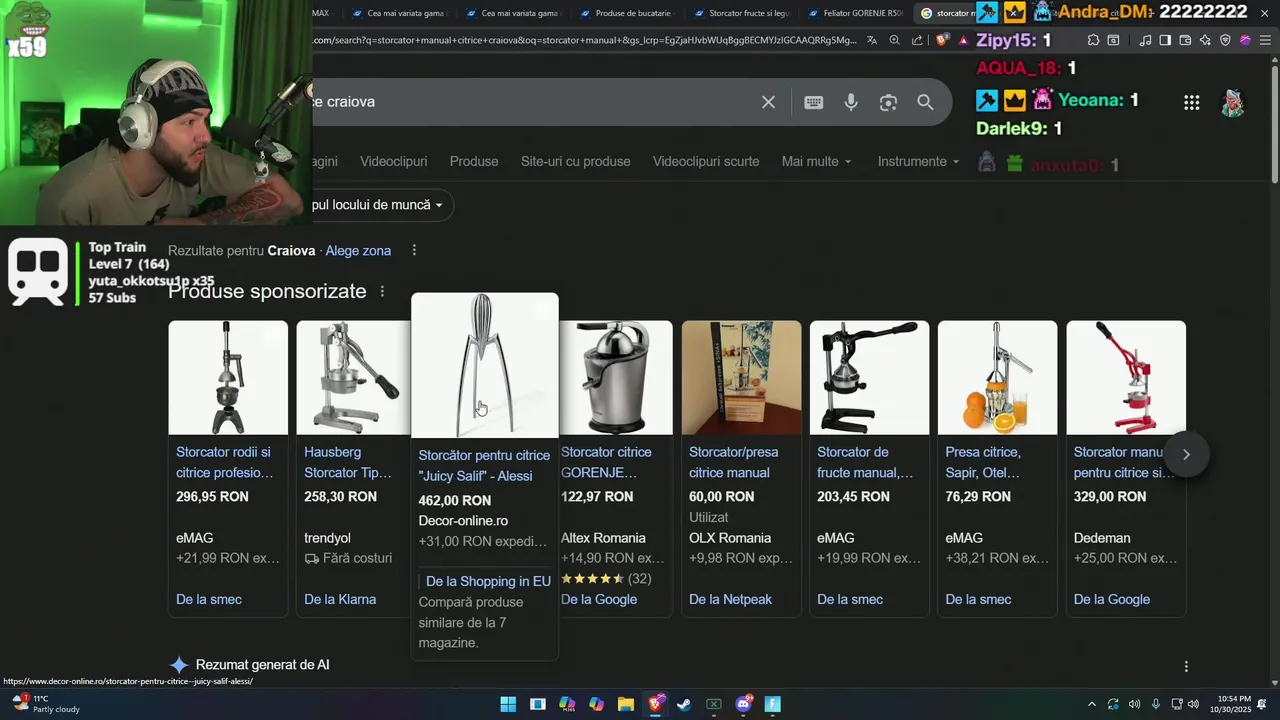
Task: Click the zoom icon in address bar
Action: [x=894, y=40]
